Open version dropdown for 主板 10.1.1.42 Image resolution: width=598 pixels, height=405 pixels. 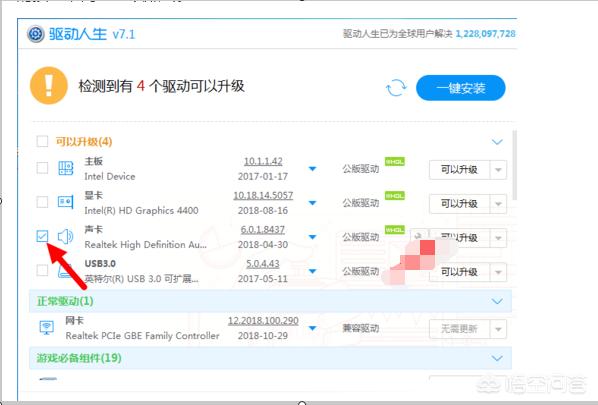312,169
